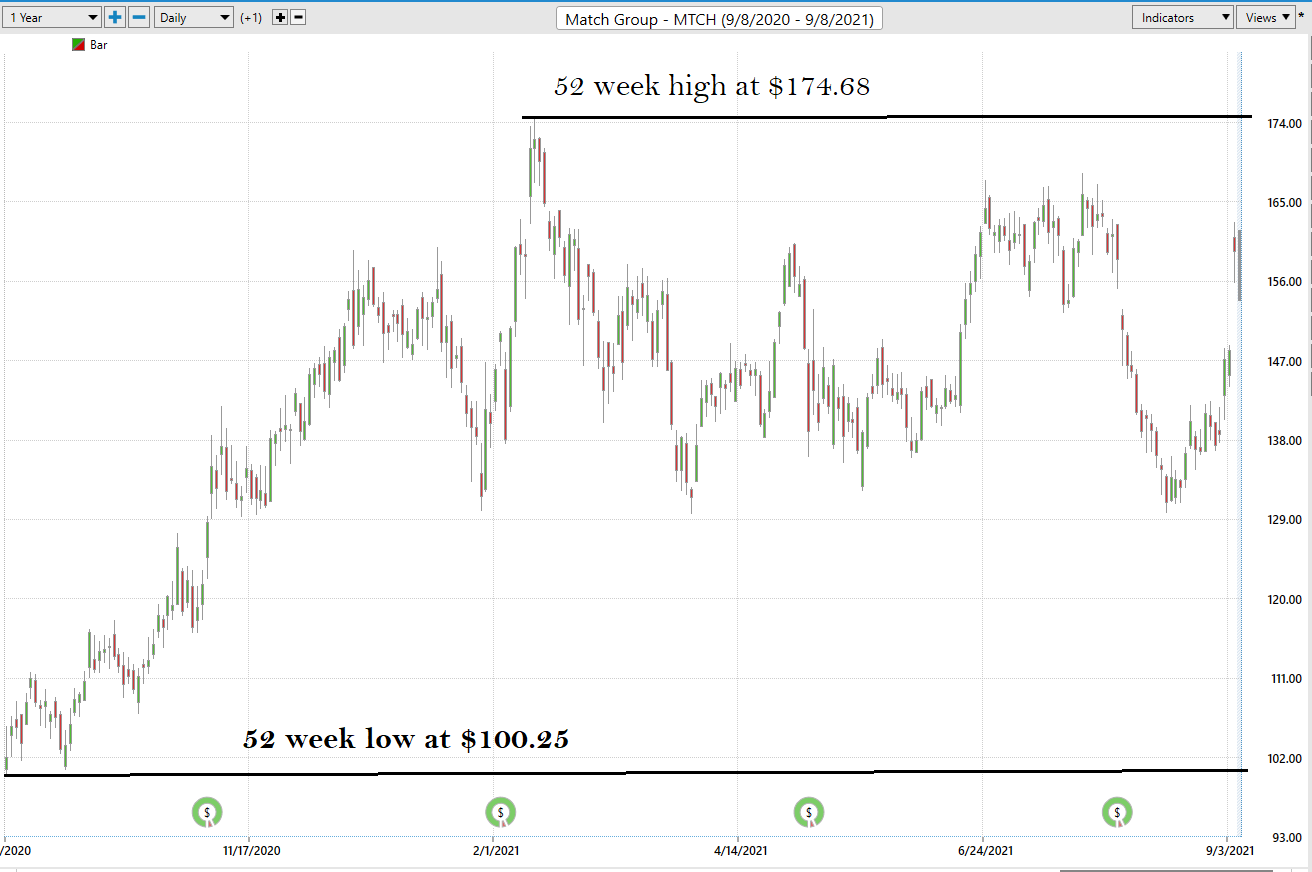Image resolution: width=1312 pixels, height=872 pixels.
Task: Click the 11/17/2020 date axis label
Action: 251,851
